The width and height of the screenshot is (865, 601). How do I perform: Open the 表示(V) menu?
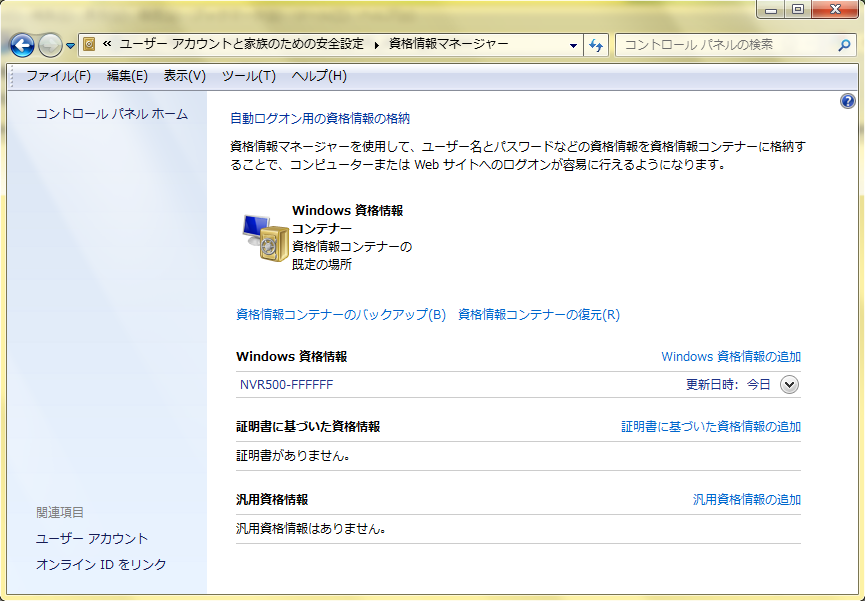point(184,76)
